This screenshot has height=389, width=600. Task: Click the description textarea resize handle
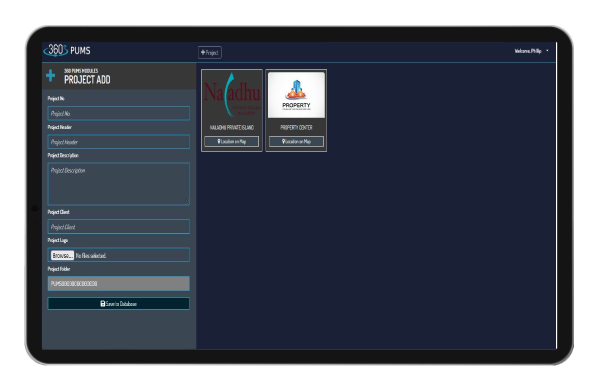[187, 202]
